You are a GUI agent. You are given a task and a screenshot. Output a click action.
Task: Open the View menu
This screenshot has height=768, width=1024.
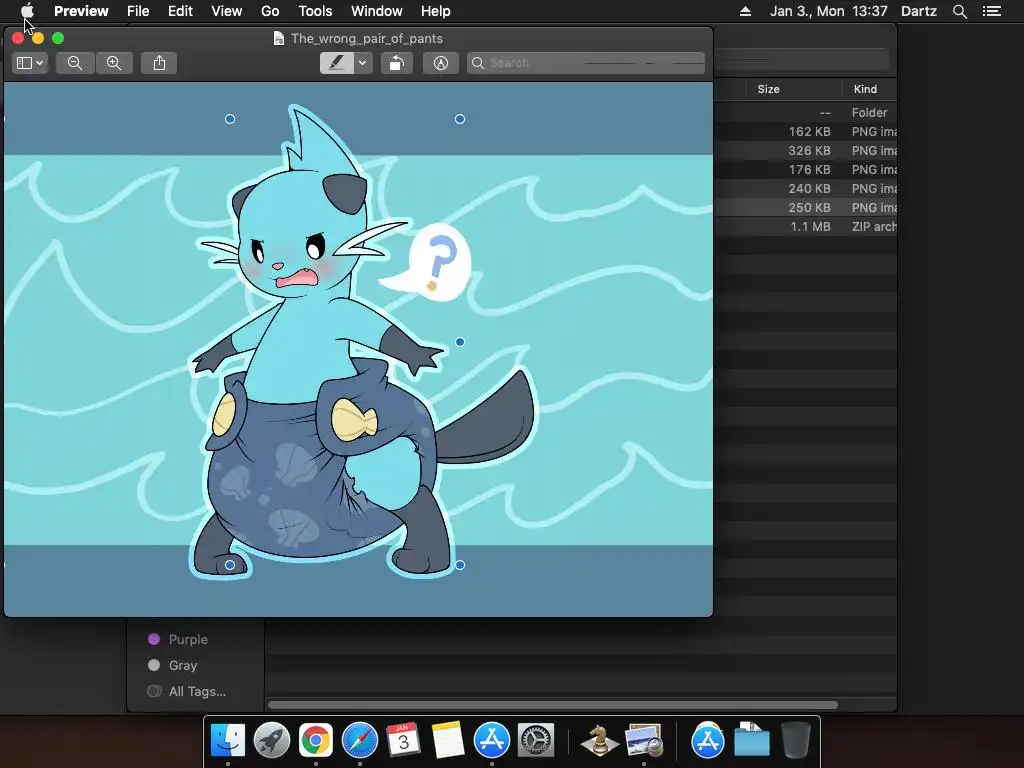[x=227, y=11]
